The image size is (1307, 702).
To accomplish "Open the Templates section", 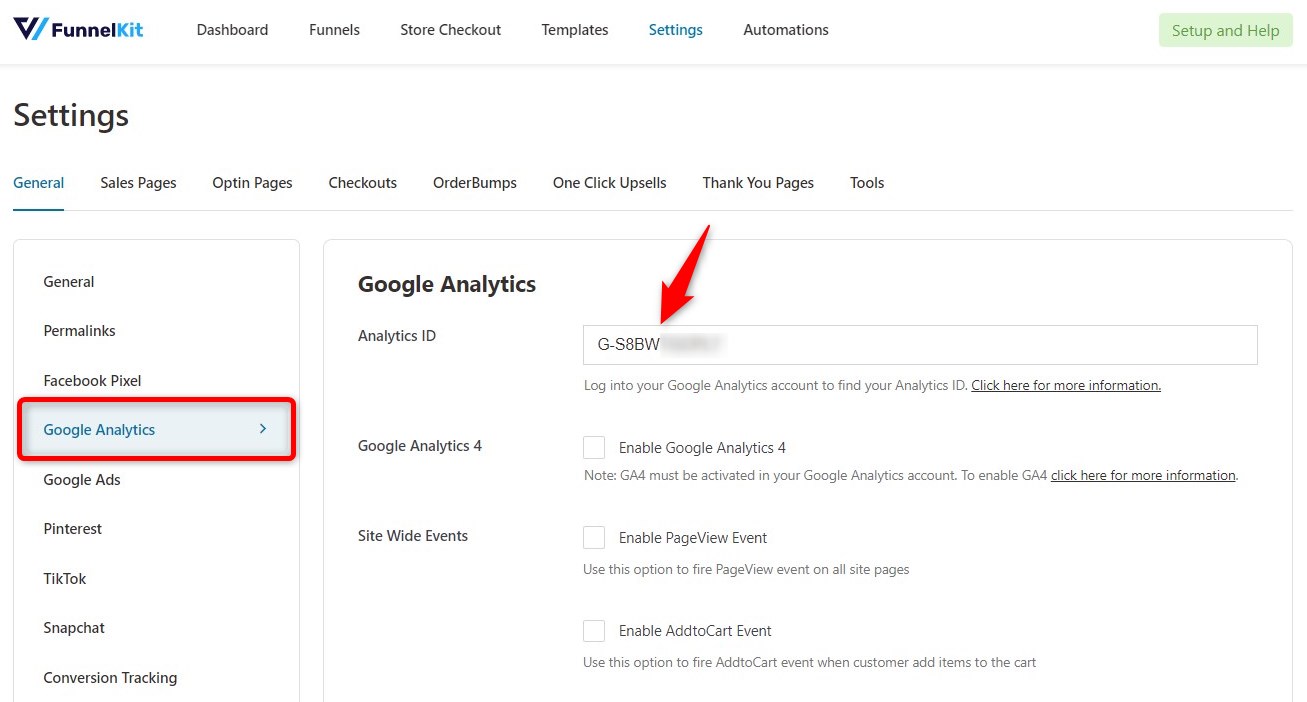I will (574, 30).
